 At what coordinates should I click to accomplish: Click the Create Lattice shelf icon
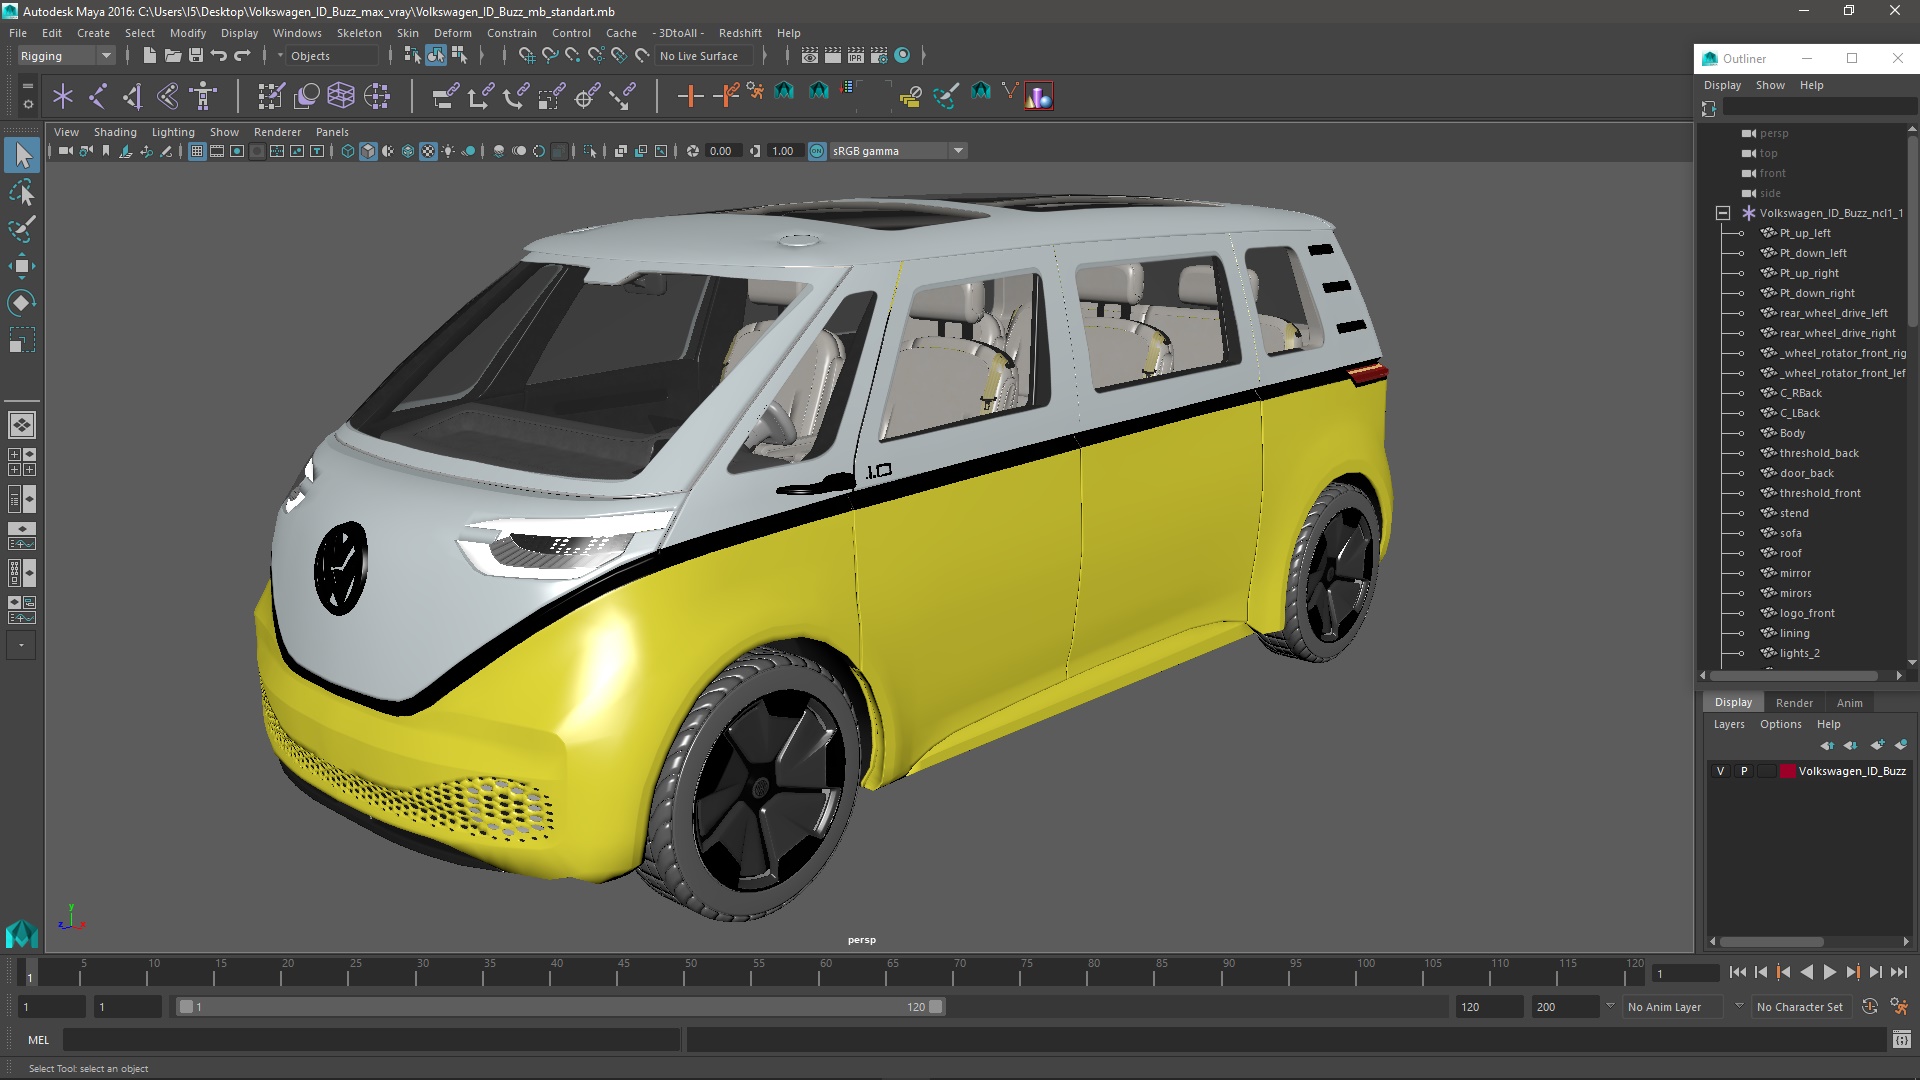tap(341, 96)
